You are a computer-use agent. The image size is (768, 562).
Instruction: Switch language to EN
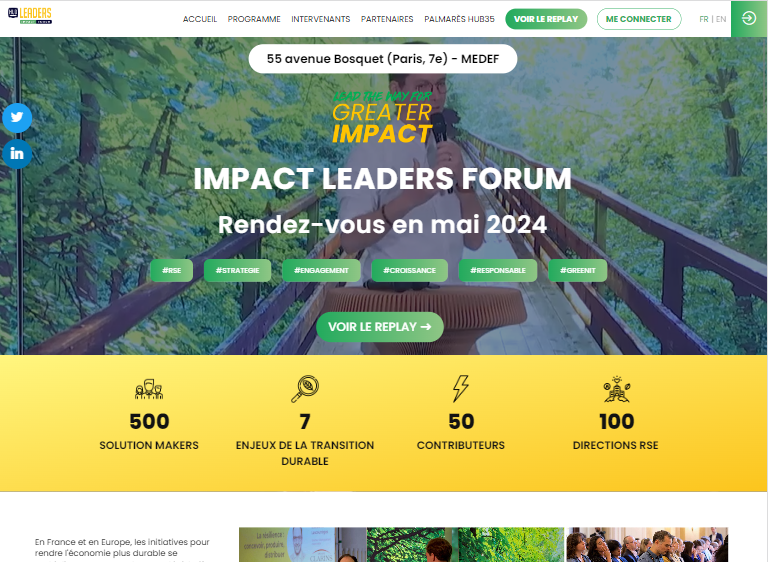tap(721, 19)
